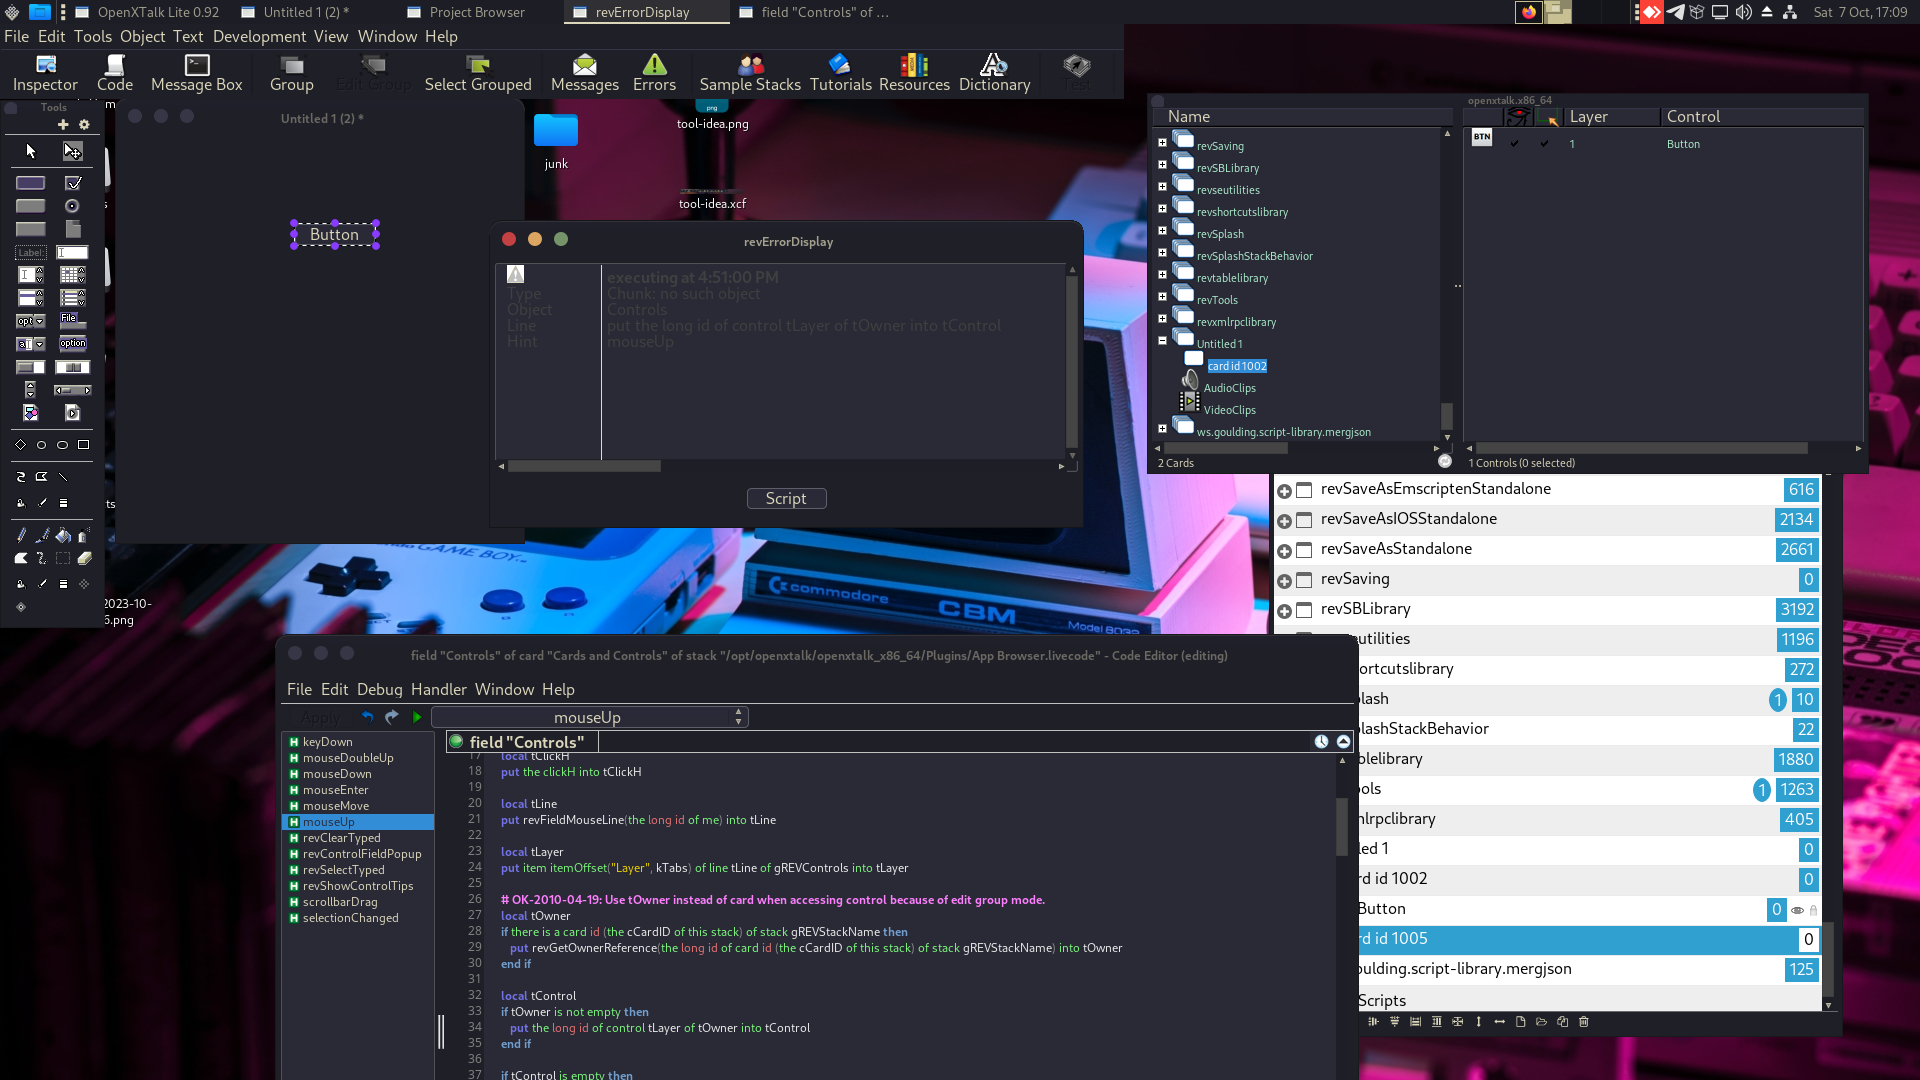1920x1080 pixels.
Task: Expand revSaving in App Browser tree
Action: point(1162,143)
